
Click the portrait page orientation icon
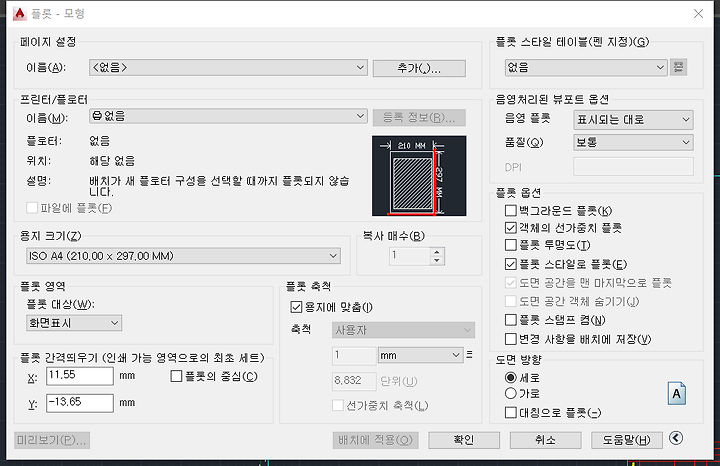(x=677, y=393)
